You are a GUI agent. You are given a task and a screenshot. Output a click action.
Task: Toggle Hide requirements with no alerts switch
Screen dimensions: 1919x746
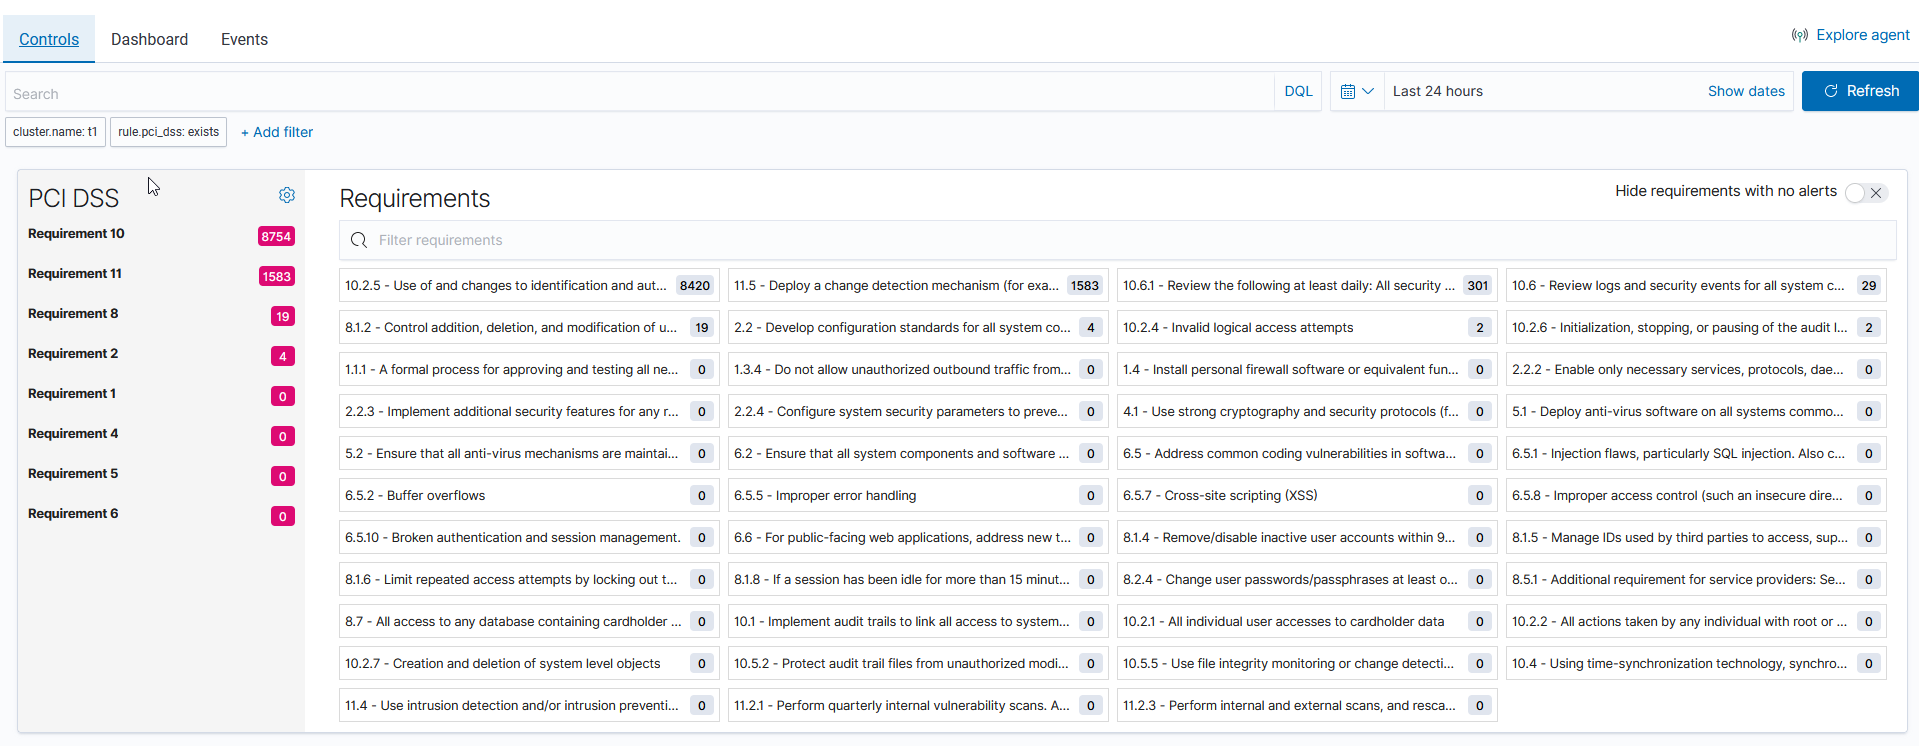click(x=1866, y=192)
